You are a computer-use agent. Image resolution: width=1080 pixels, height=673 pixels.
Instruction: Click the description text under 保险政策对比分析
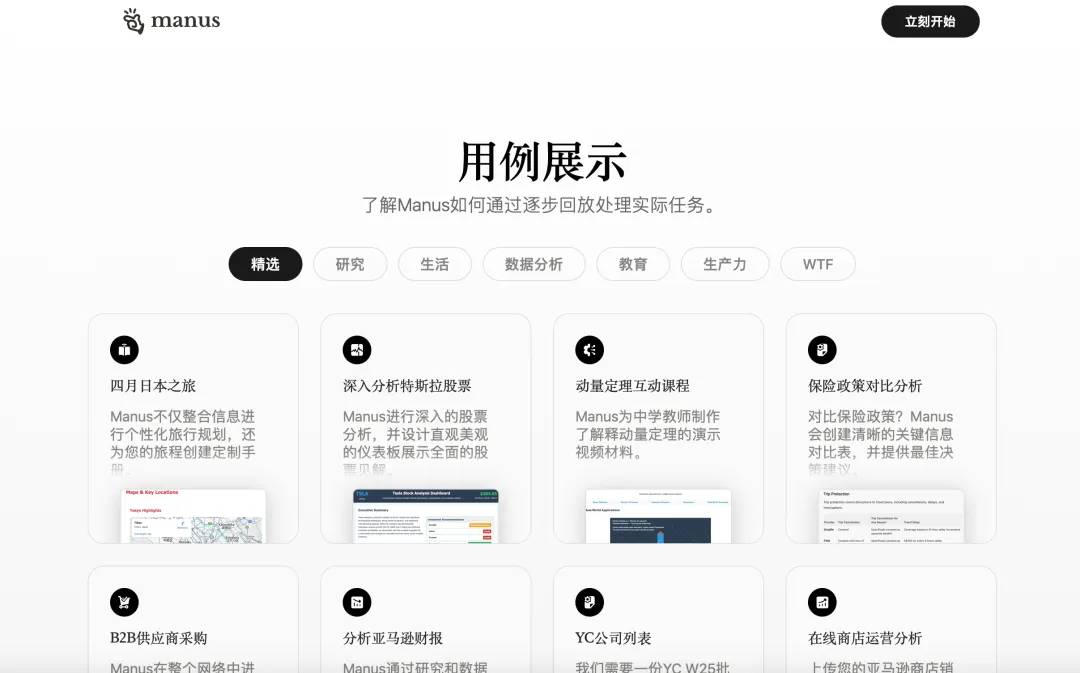coord(881,442)
